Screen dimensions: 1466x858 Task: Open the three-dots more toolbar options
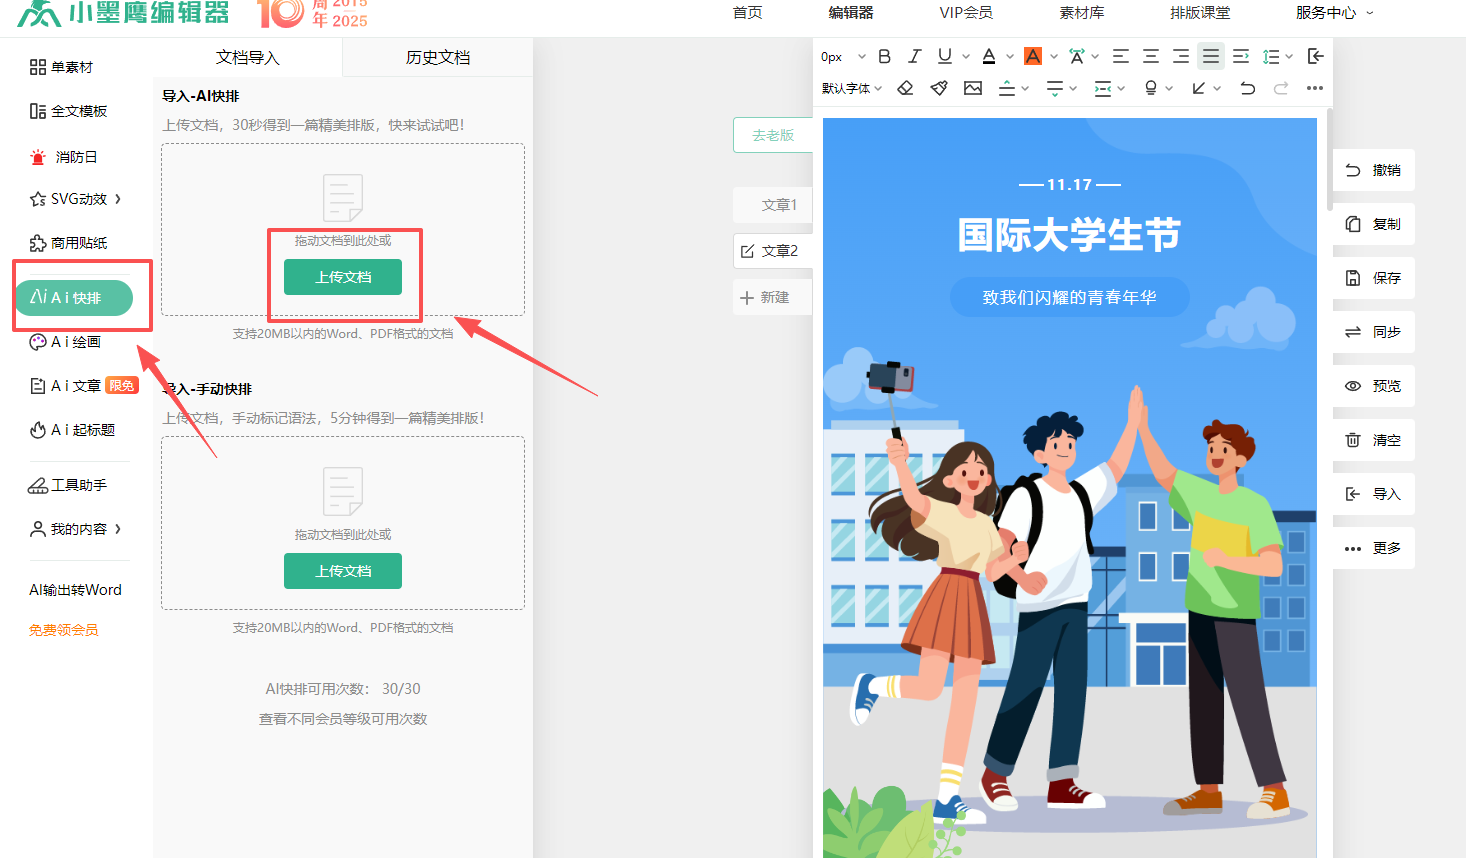click(x=1315, y=88)
